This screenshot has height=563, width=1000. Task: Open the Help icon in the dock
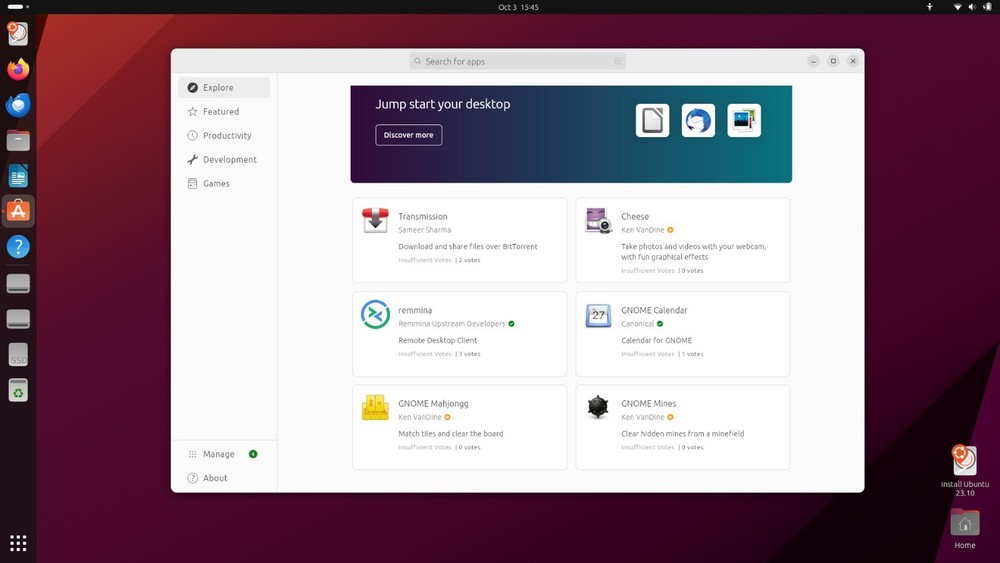18,247
